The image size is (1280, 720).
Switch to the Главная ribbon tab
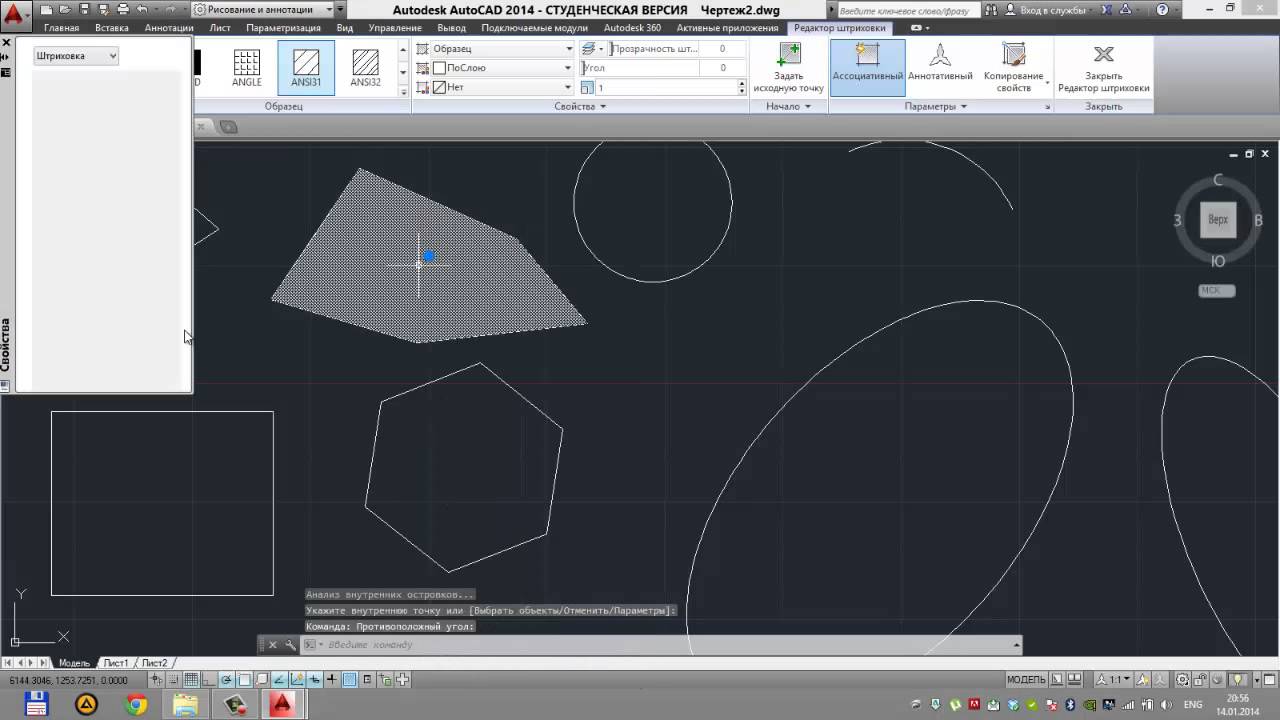61,28
